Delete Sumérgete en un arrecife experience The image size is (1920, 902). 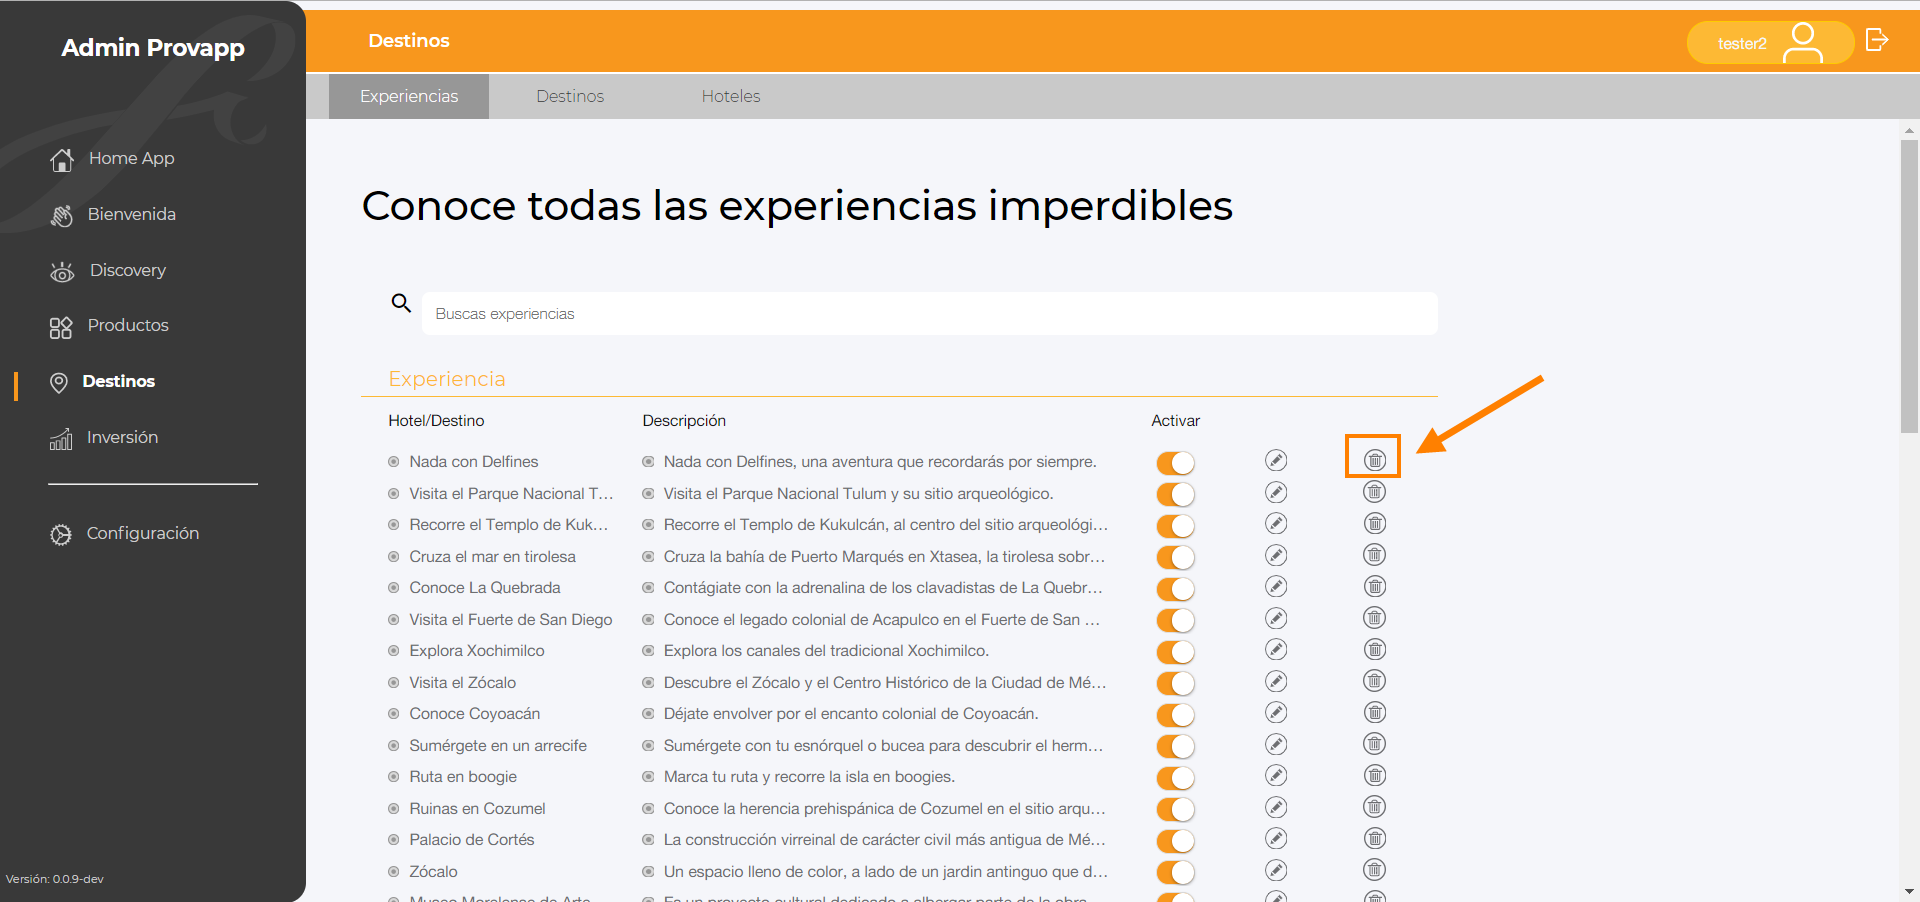[1375, 744]
